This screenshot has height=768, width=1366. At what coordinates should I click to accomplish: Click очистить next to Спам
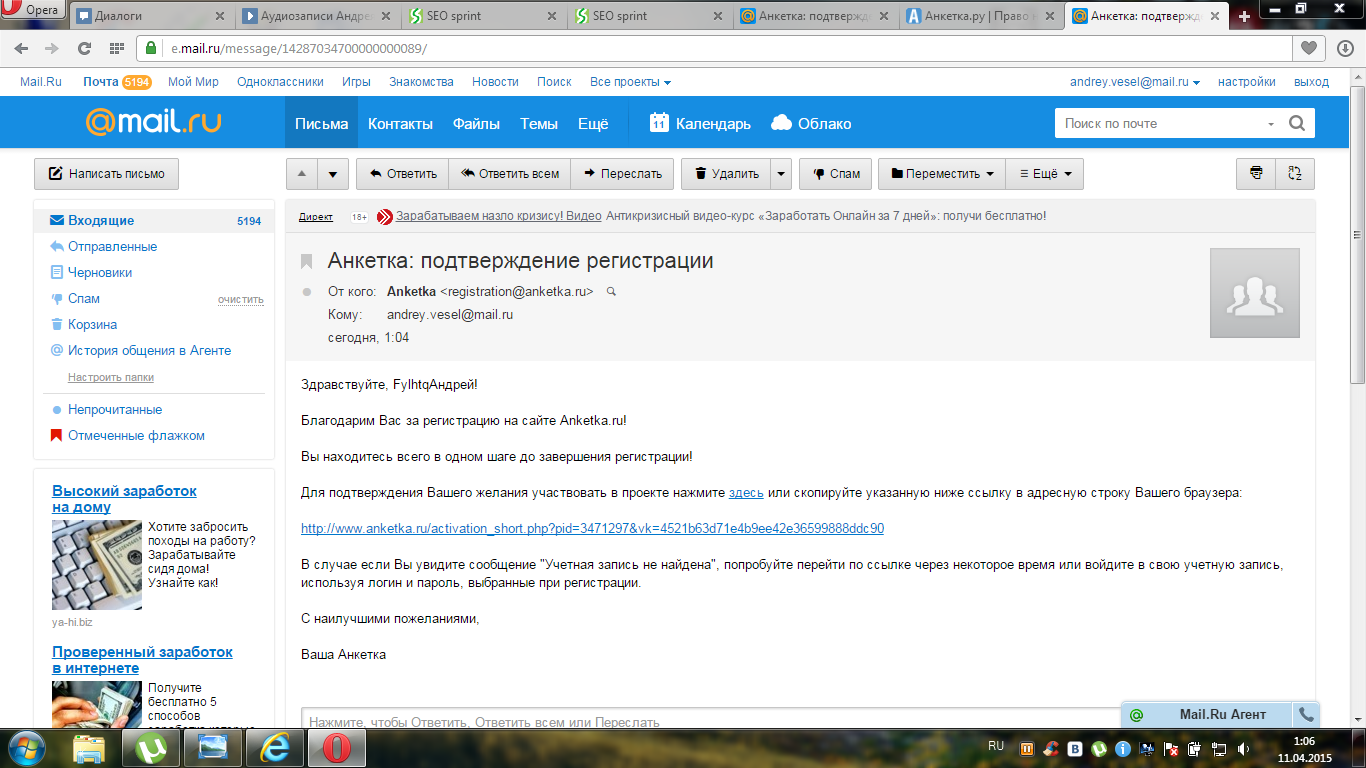point(241,299)
